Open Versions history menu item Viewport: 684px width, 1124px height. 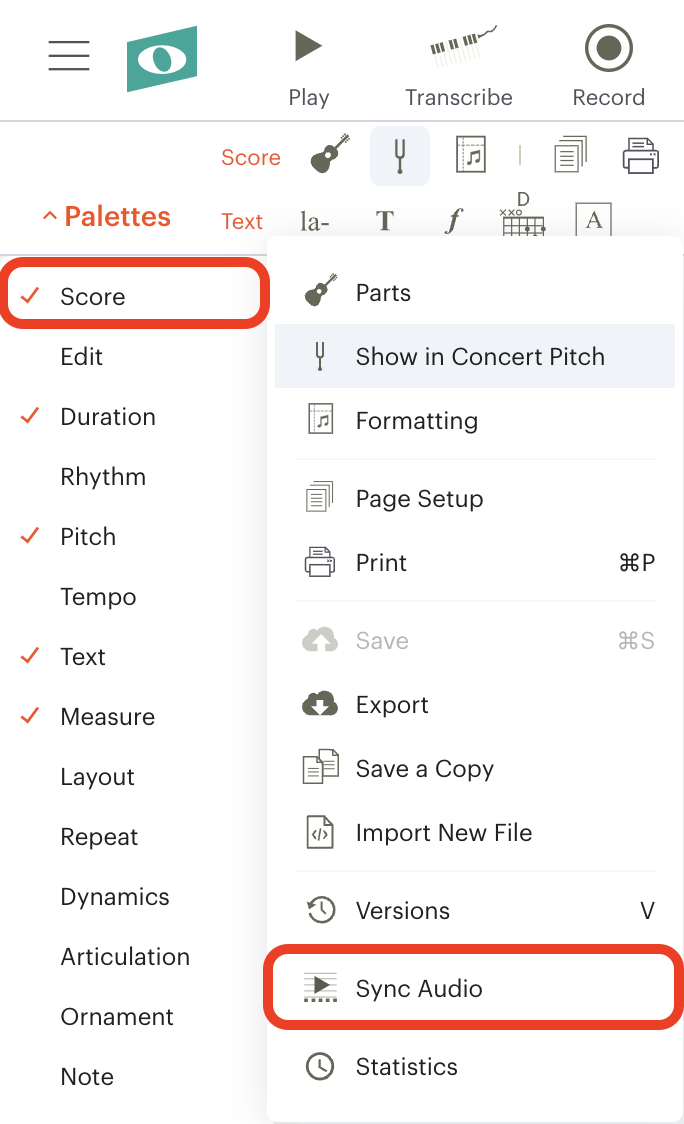(x=475, y=910)
